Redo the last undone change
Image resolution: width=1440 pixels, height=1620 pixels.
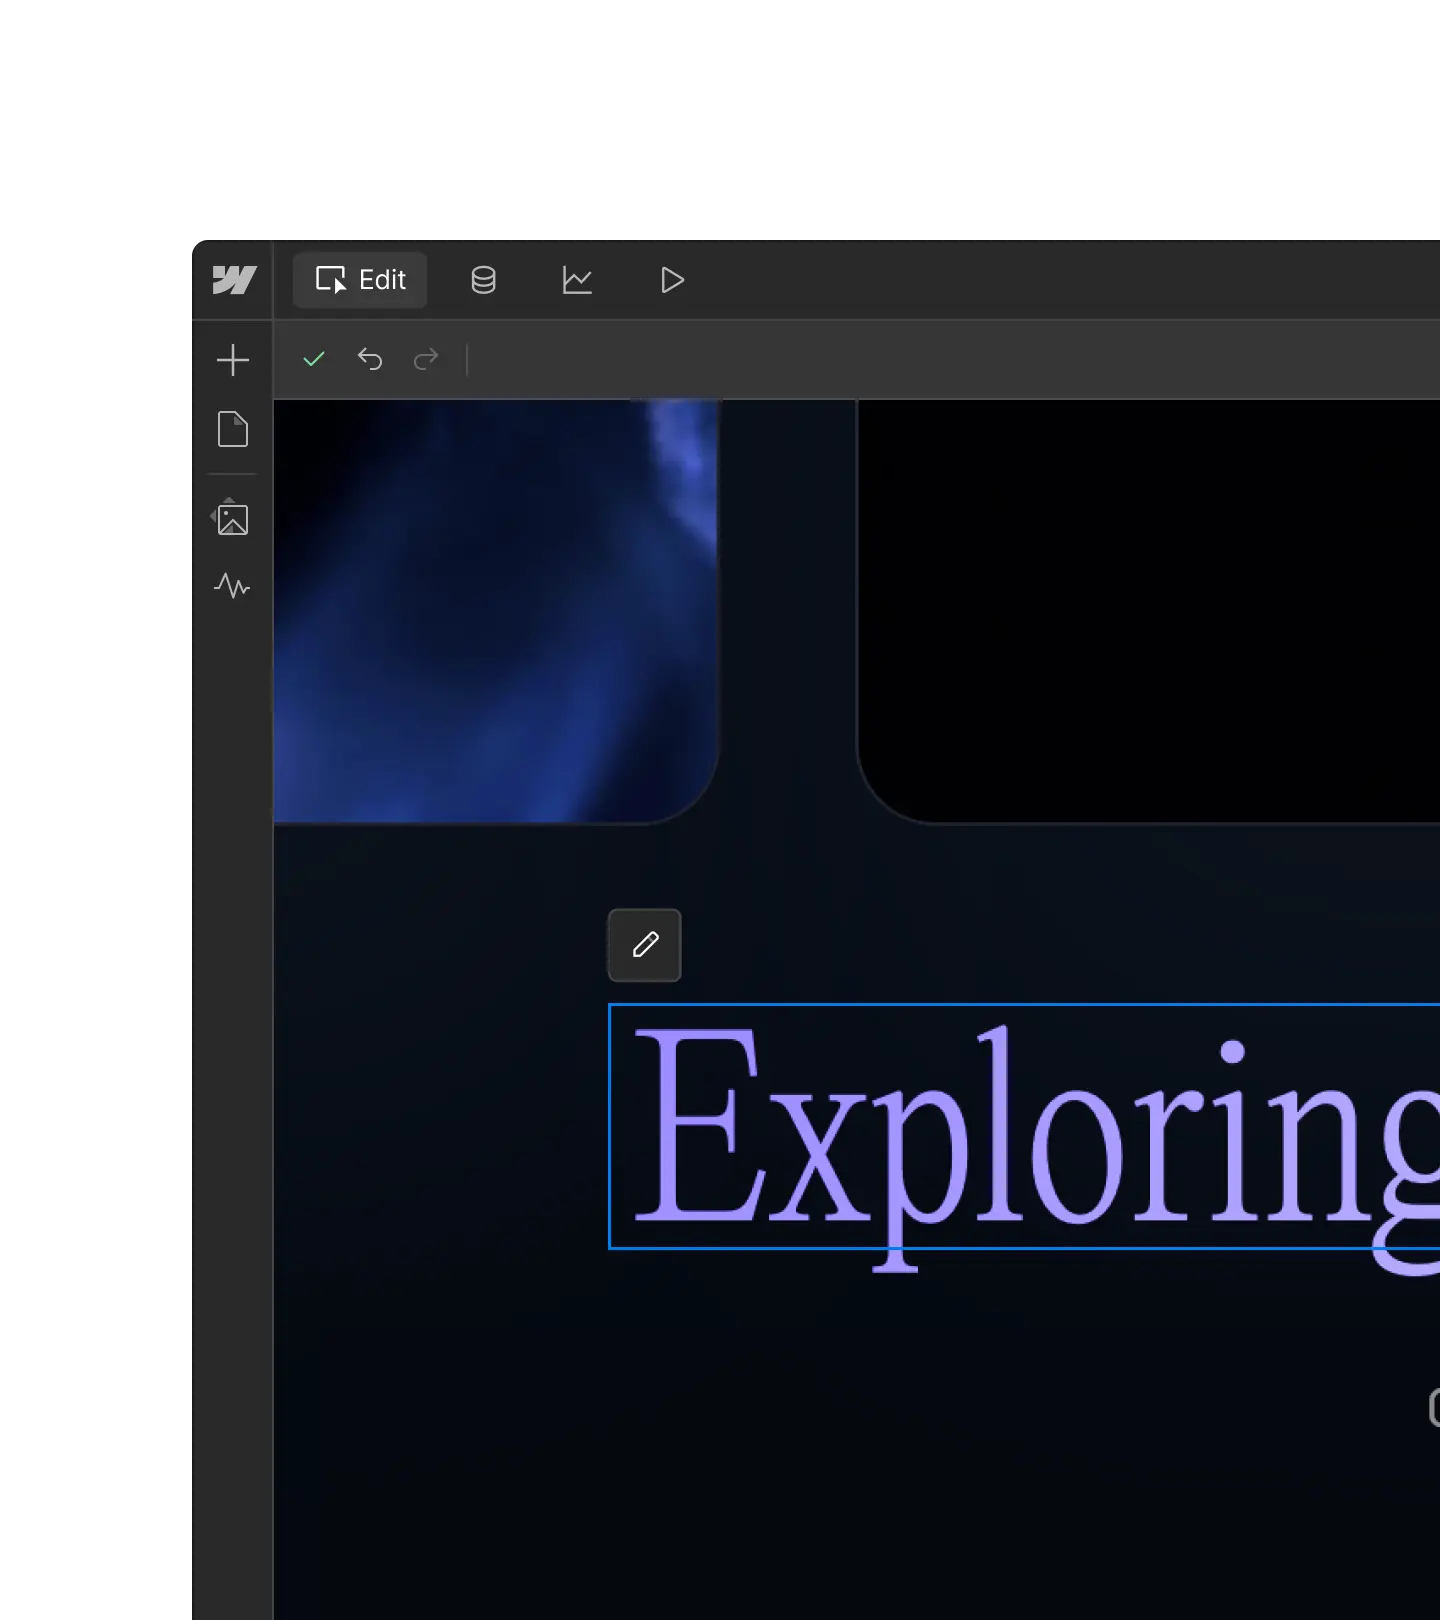tap(426, 359)
